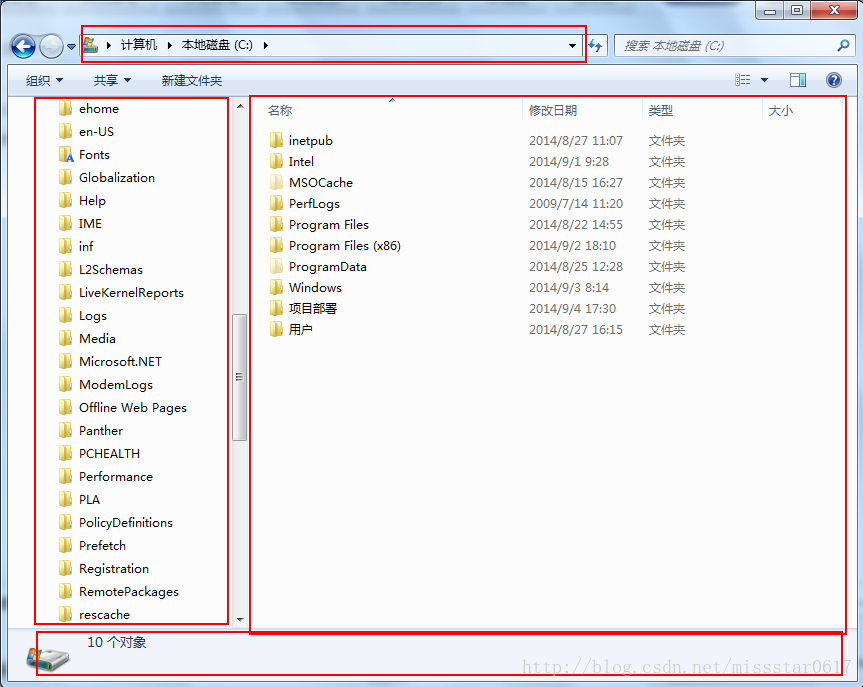
Task: Click the Fonts folder icon in tree
Action: click(x=65, y=155)
